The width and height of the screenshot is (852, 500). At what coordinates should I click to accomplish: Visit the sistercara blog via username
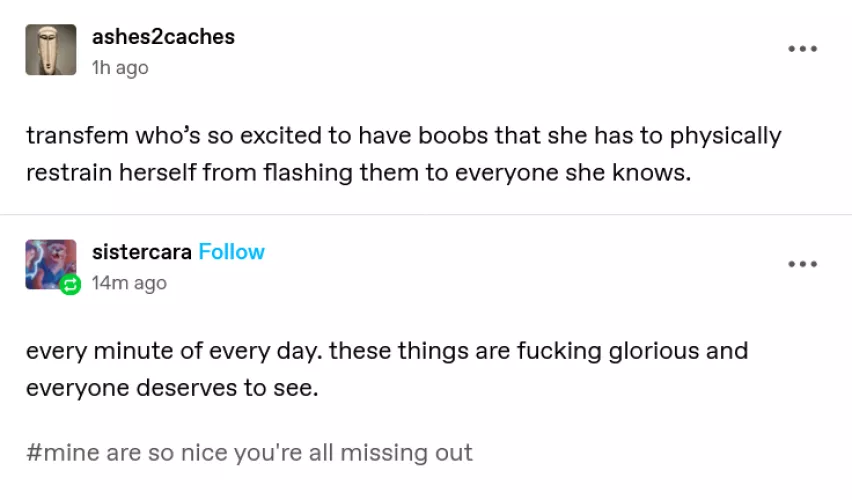click(141, 252)
